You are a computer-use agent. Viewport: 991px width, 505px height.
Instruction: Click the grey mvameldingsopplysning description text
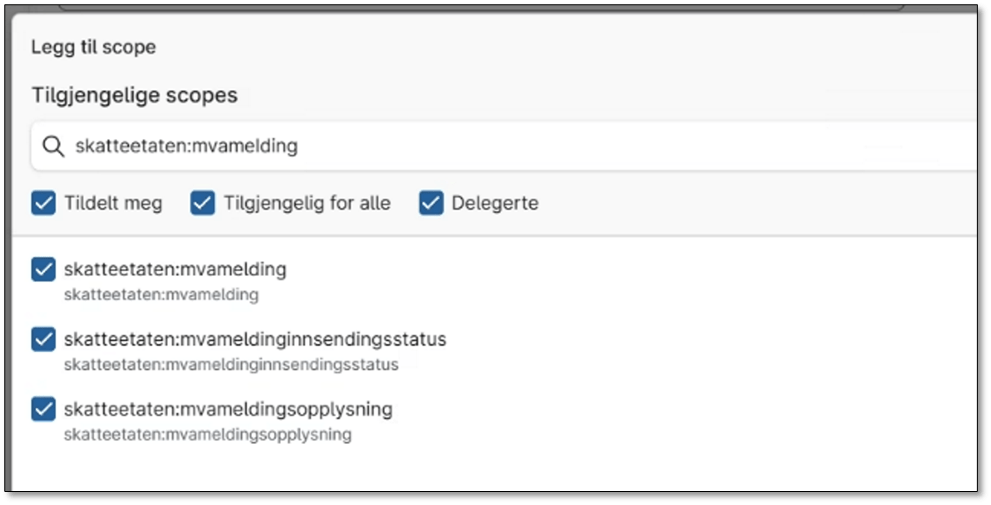tap(208, 435)
